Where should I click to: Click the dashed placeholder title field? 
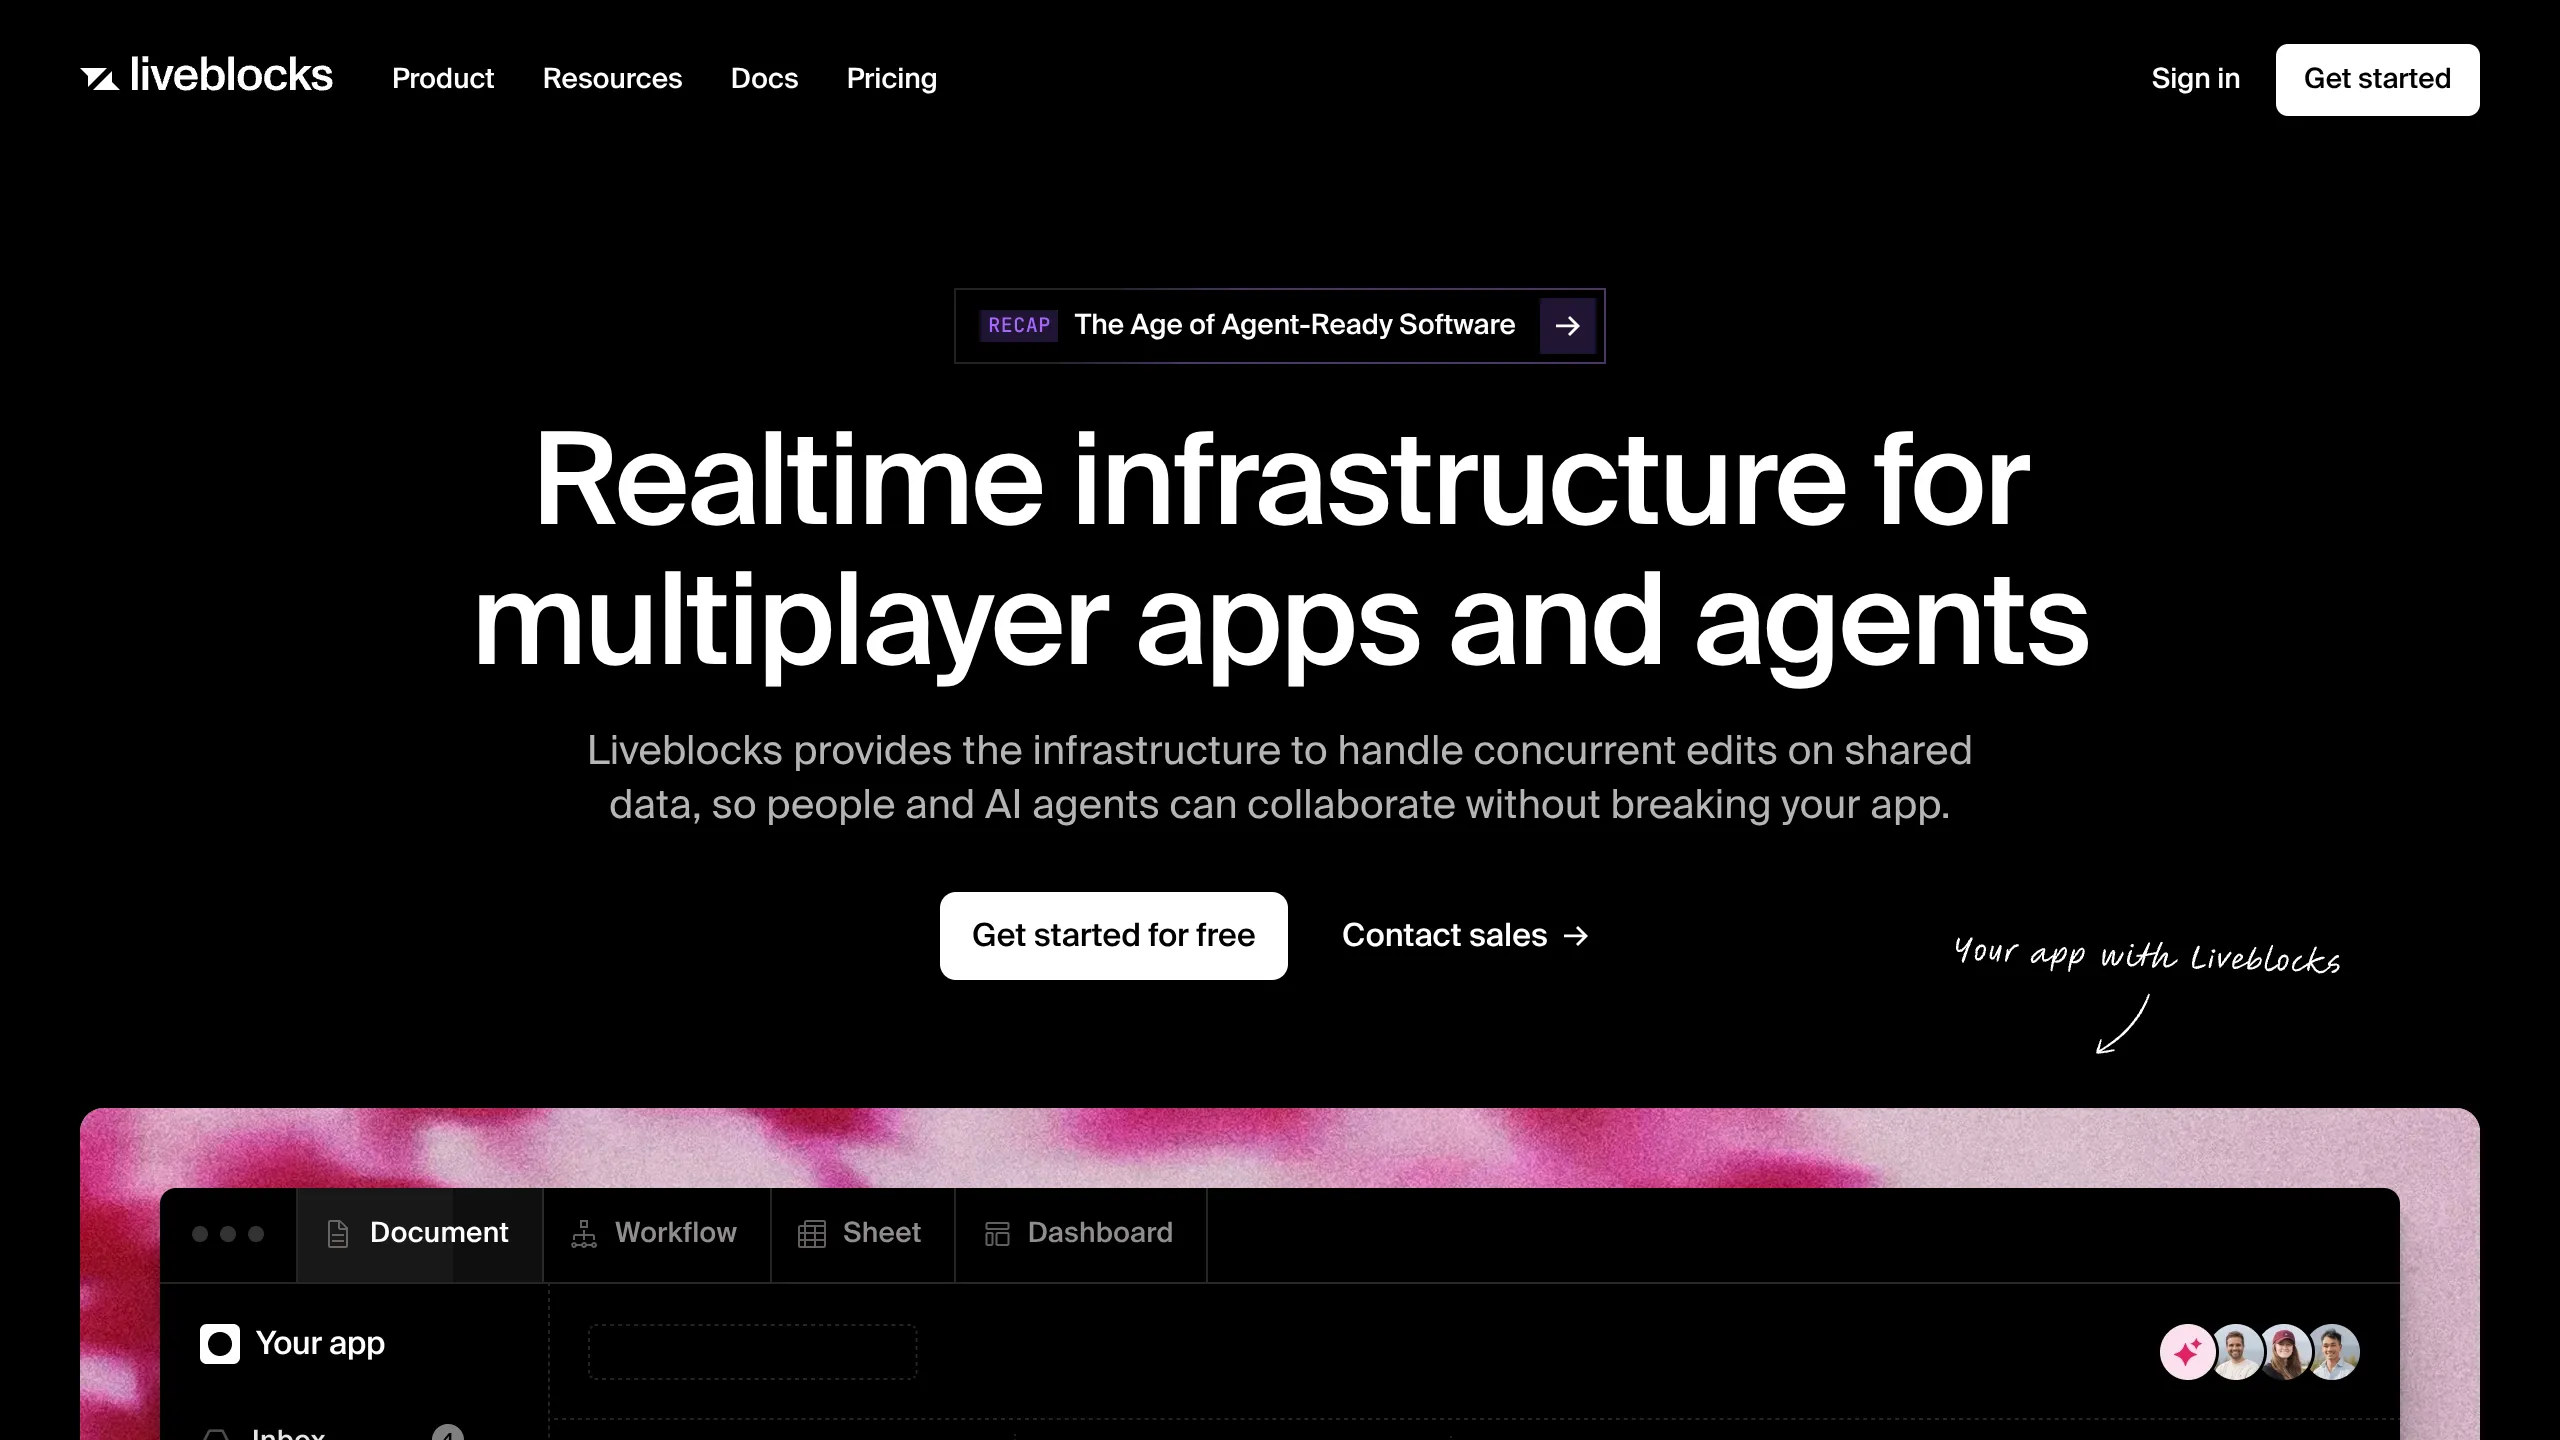[x=752, y=1352]
